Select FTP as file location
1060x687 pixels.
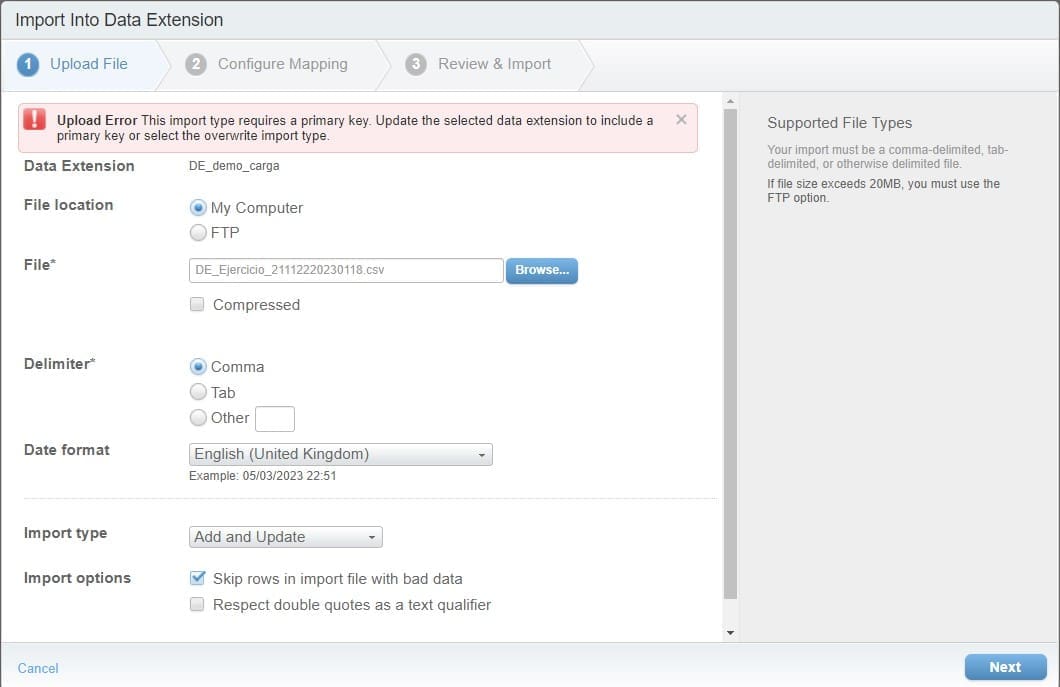(x=198, y=233)
